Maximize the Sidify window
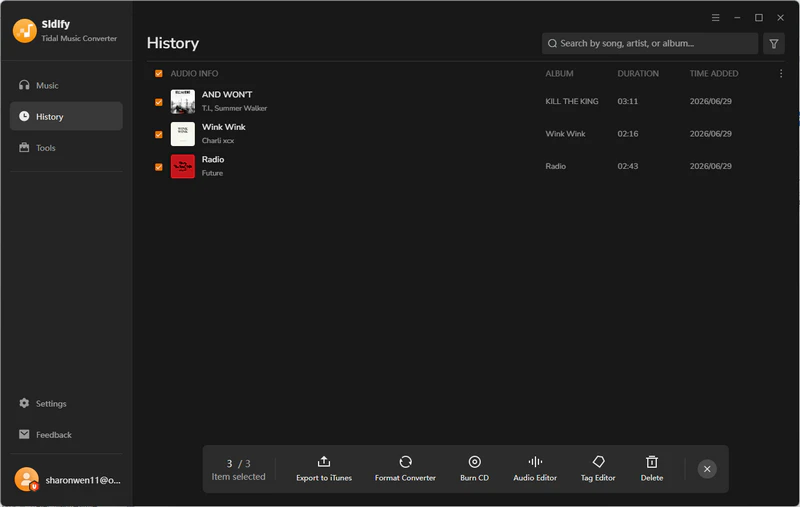This screenshot has width=800, height=507. 759,17
